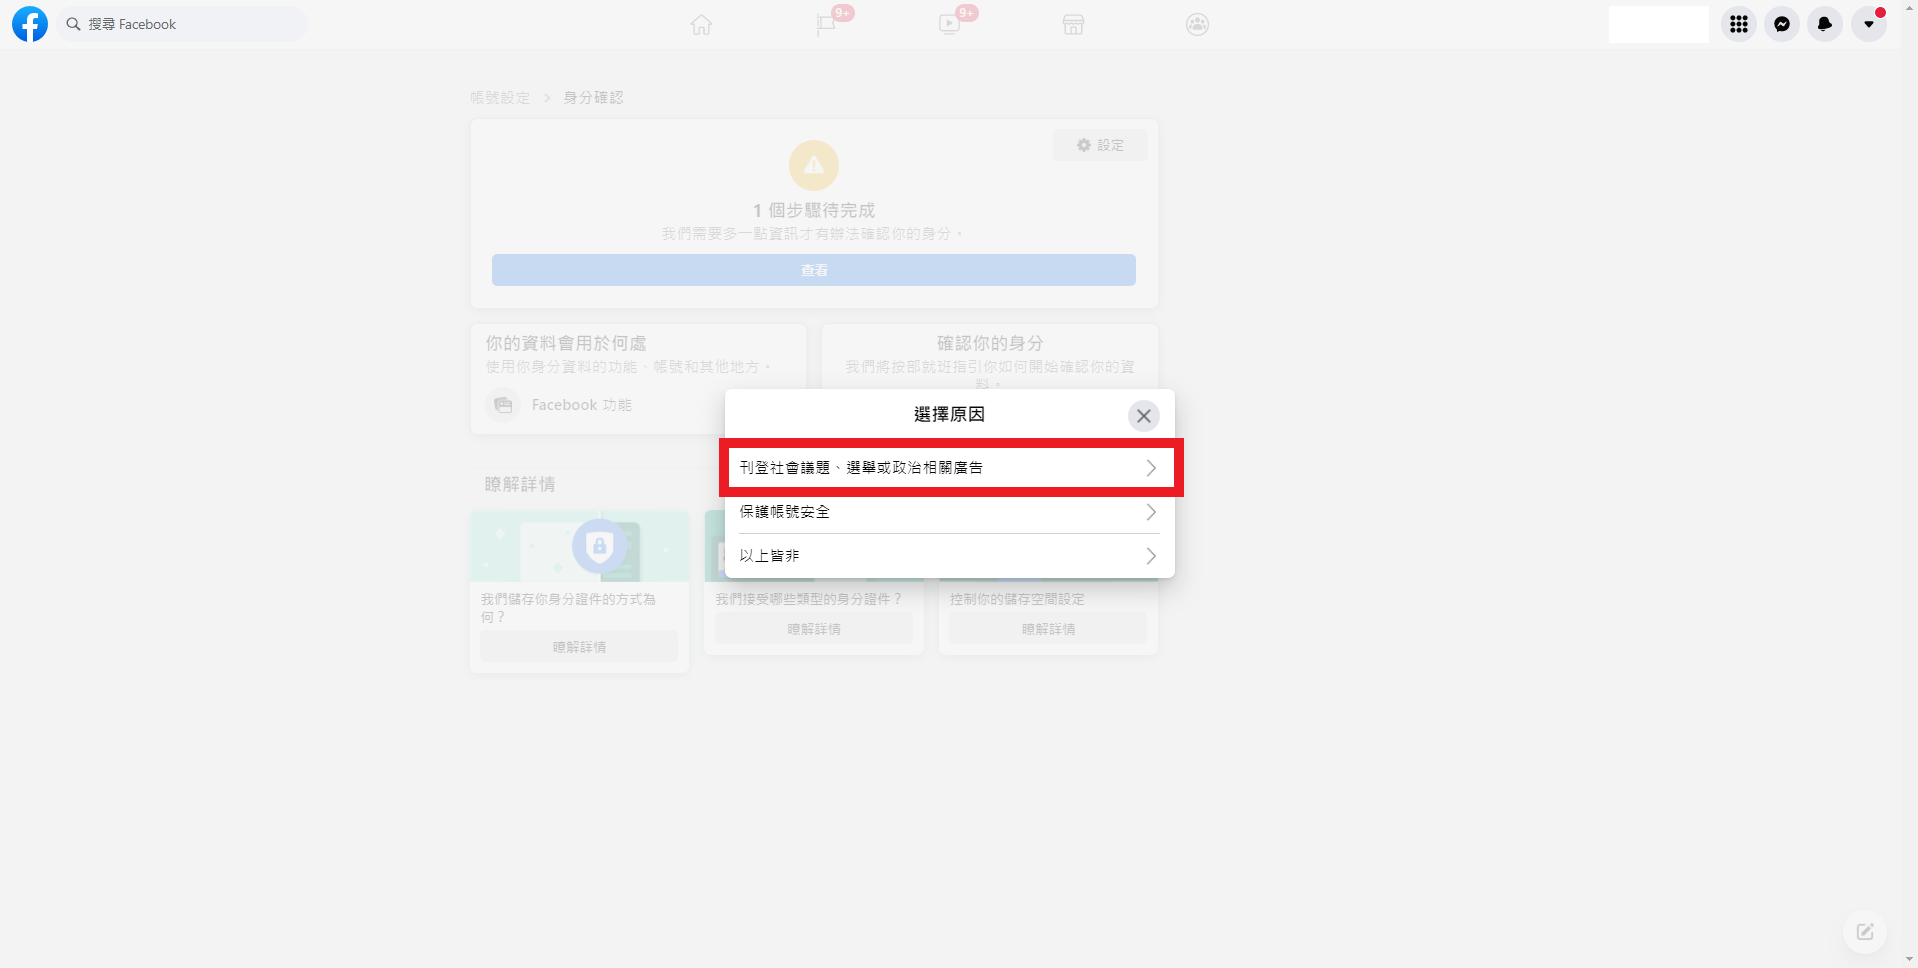
Task: Open the Home feed icon
Action: tap(701, 25)
